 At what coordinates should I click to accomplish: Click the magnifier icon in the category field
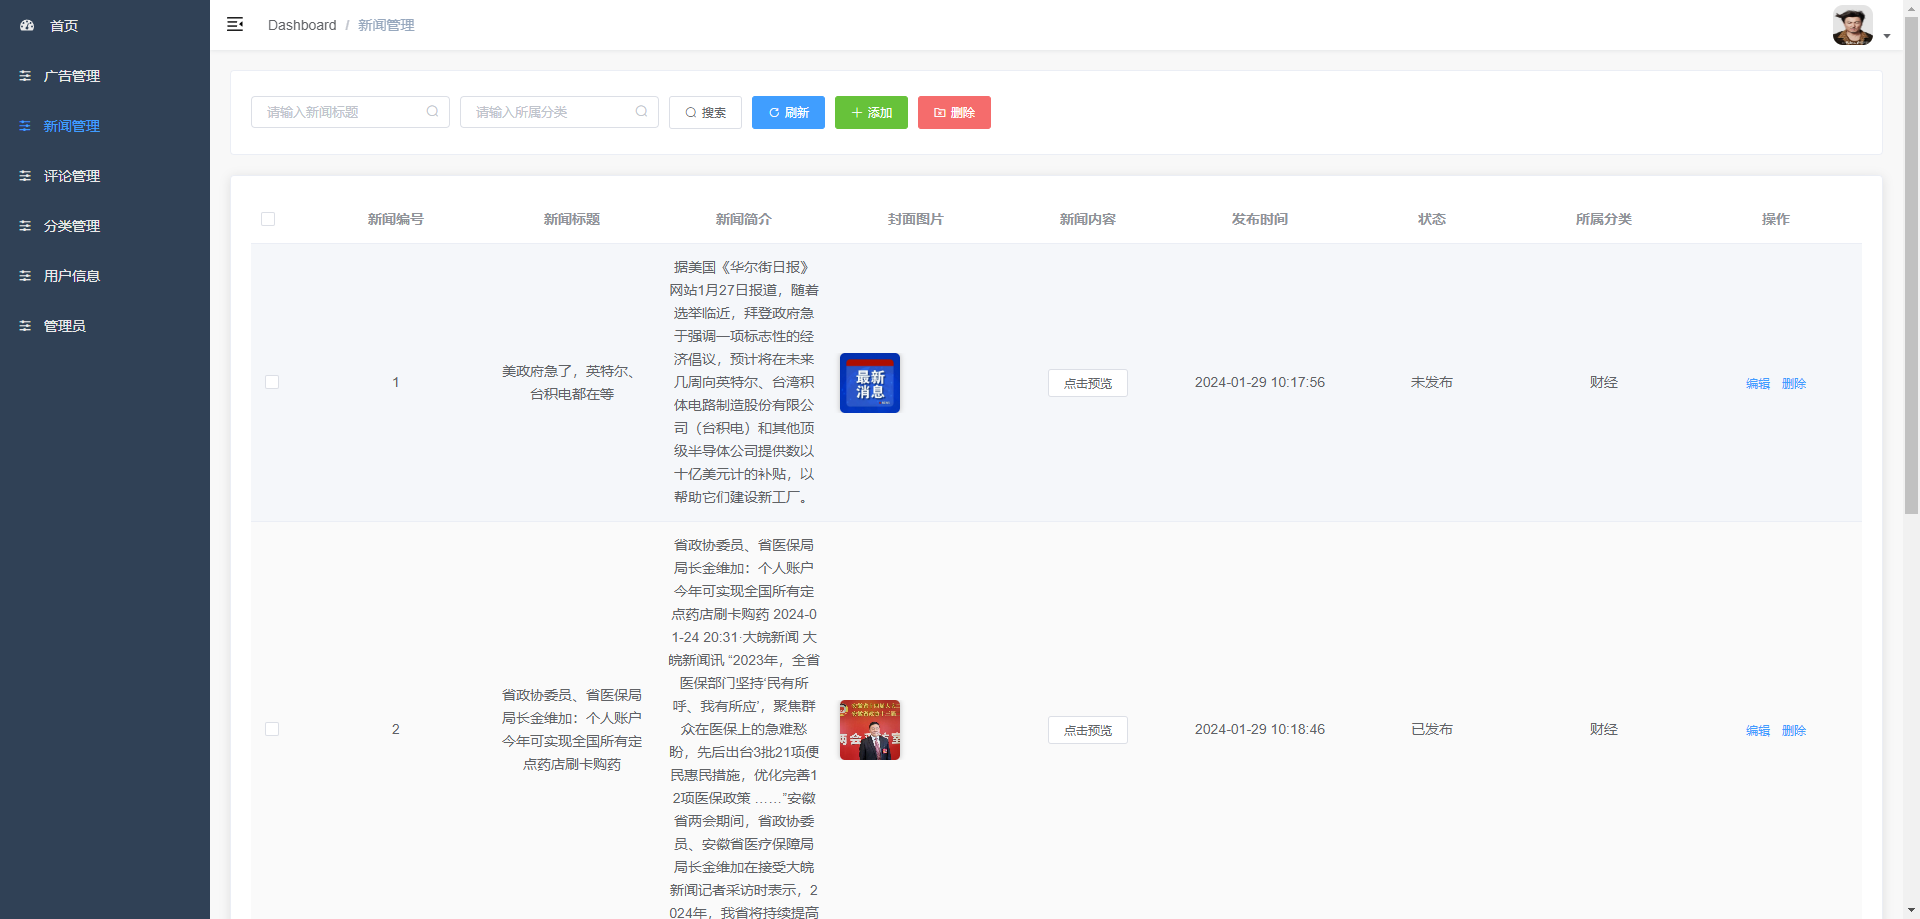(x=641, y=112)
